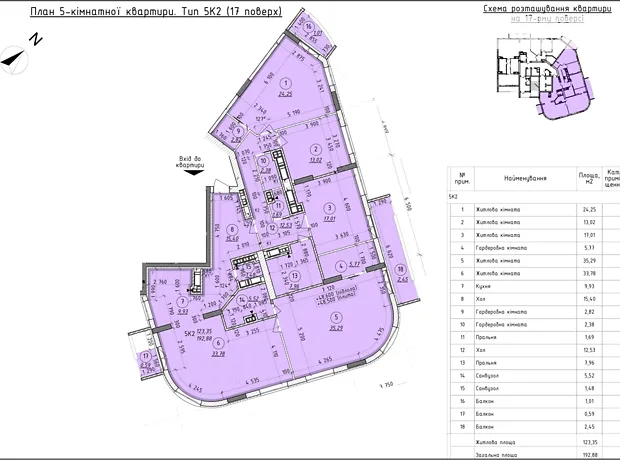Click circled room number 5 on plan
The height and width of the screenshot is (460, 620).
[336, 316]
